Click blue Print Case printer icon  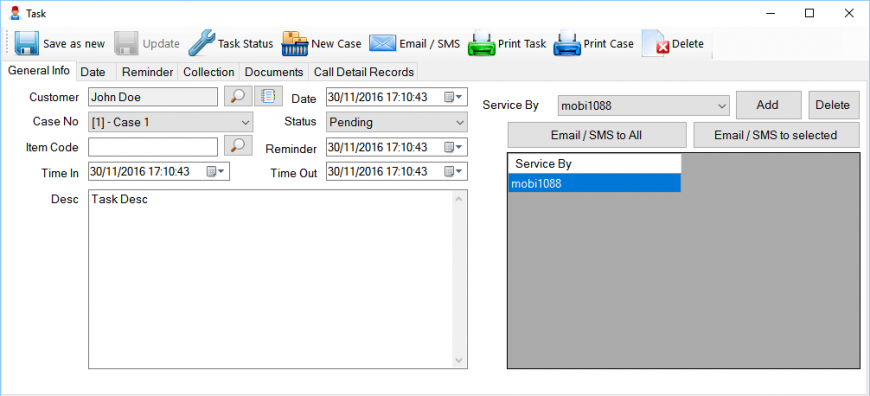pos(566,44)
